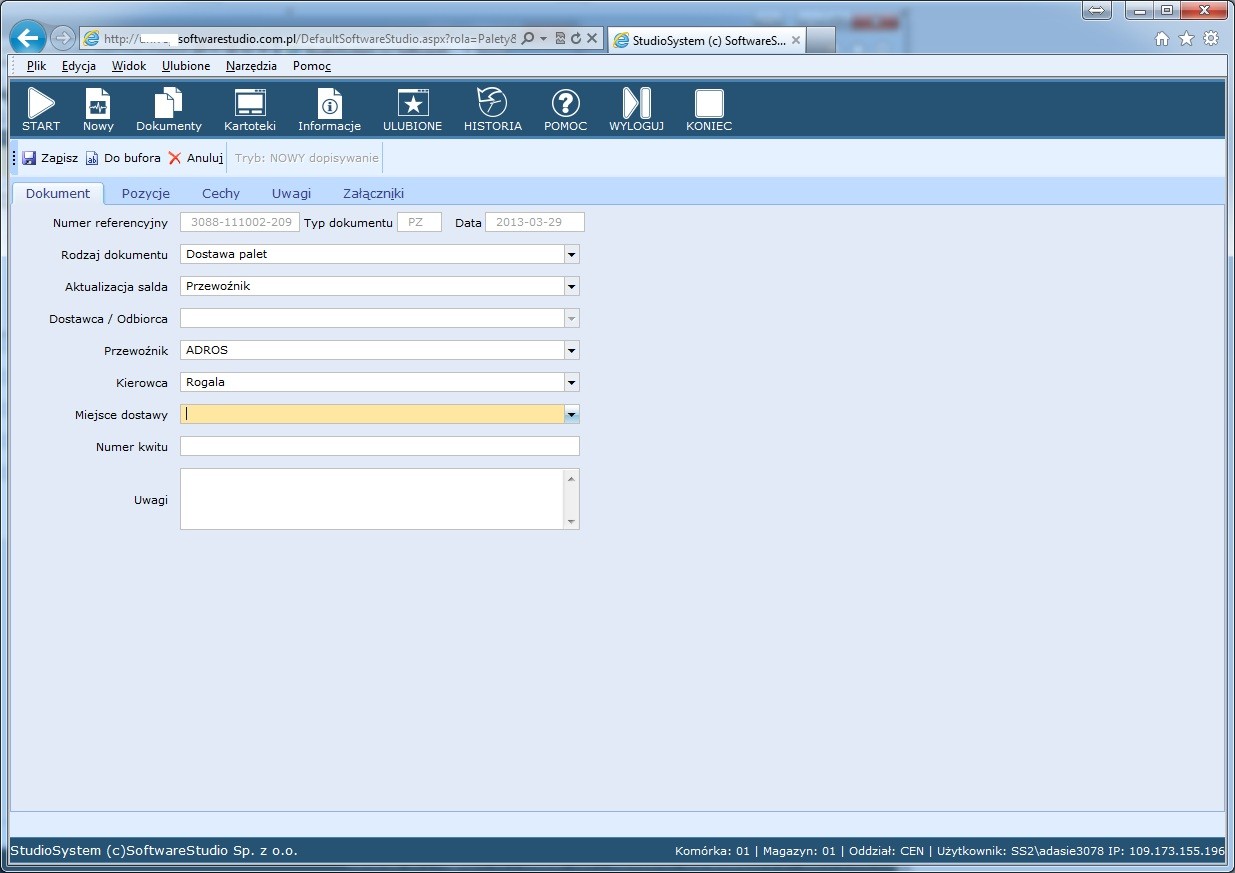Open the Edycja menu
Screen dimensions: 1235x873
pos(79,66)
